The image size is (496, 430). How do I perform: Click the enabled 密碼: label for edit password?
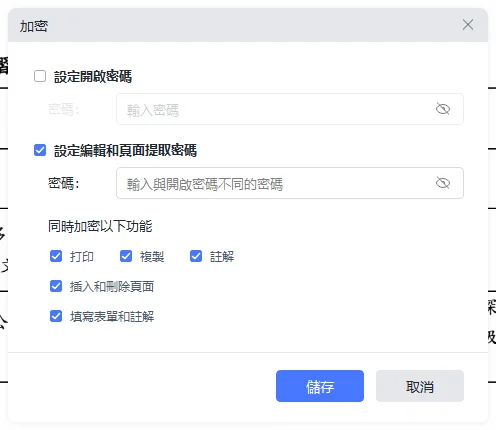(64, 183)
